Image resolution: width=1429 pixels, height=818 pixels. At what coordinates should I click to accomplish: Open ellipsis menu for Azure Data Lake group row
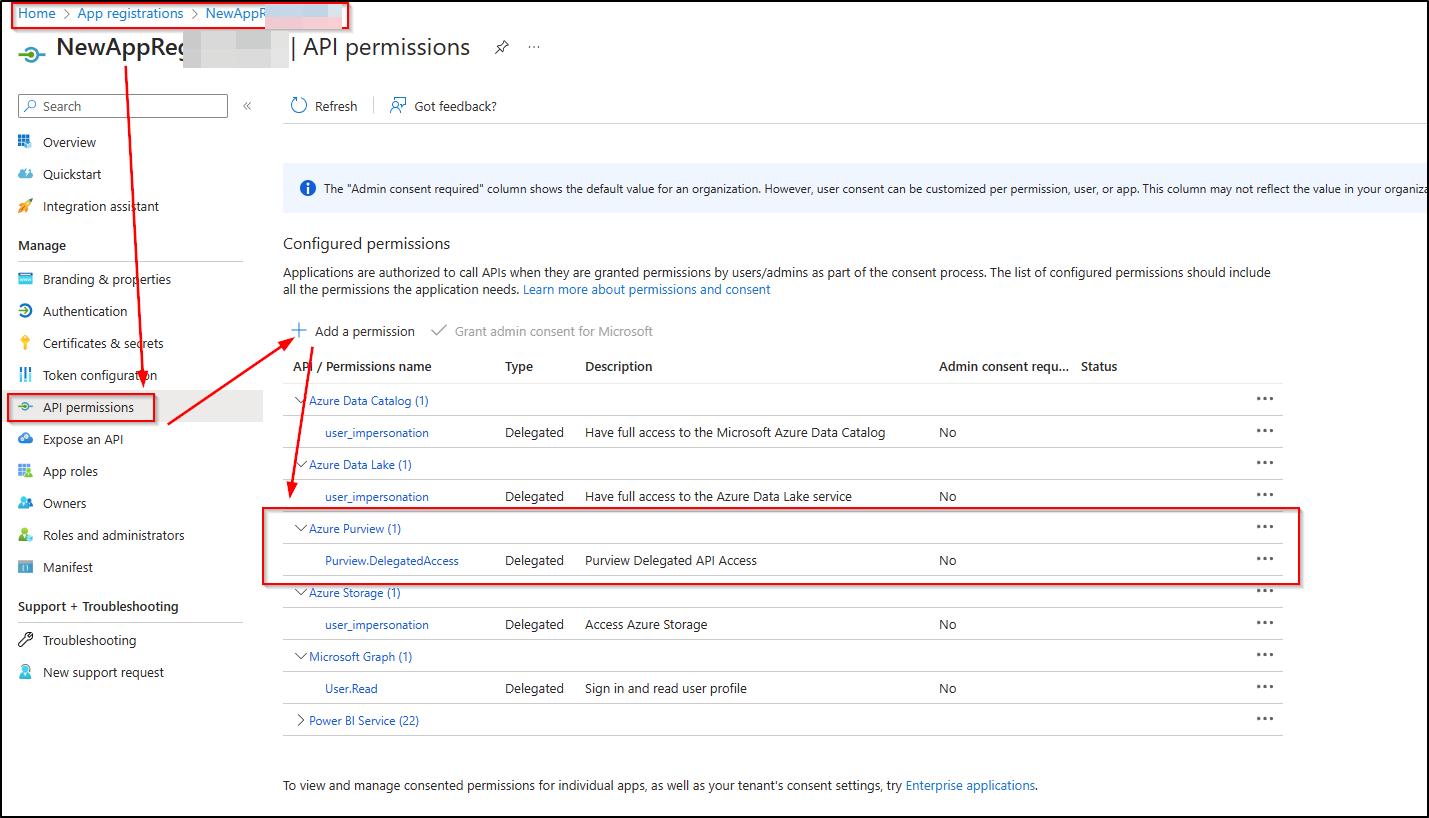[x=1265, y=463]
